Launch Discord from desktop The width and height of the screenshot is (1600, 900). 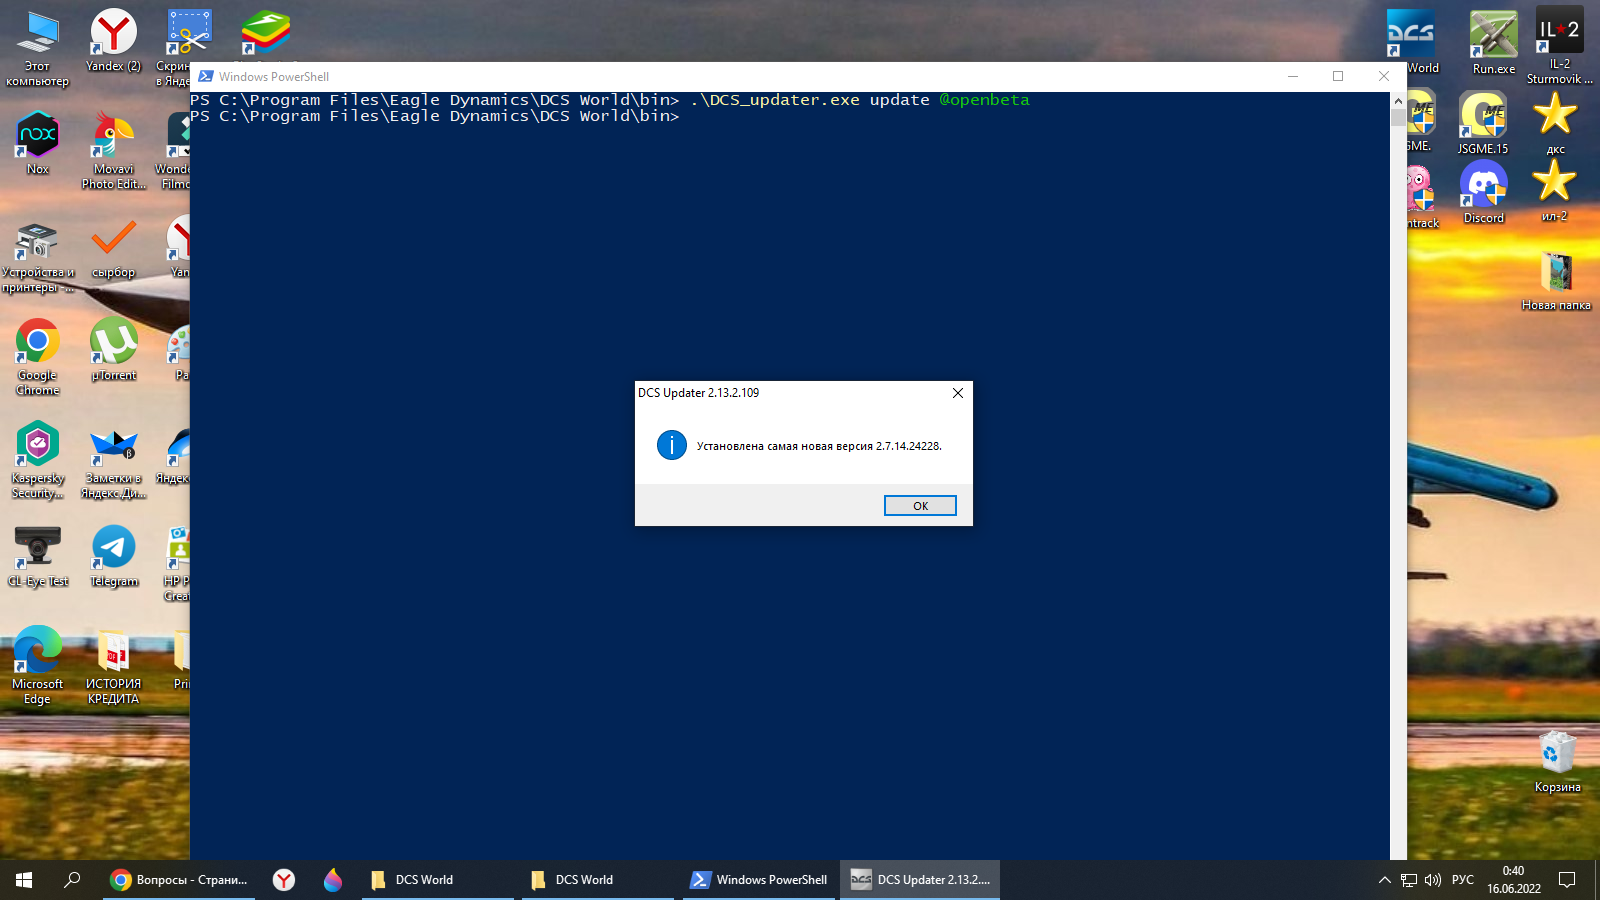coord(1484,192)
